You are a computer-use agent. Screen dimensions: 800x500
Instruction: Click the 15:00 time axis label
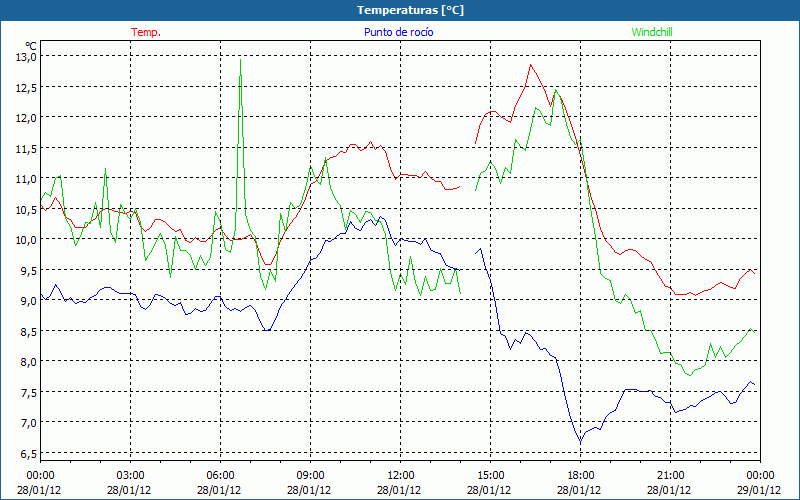point(491,476)
